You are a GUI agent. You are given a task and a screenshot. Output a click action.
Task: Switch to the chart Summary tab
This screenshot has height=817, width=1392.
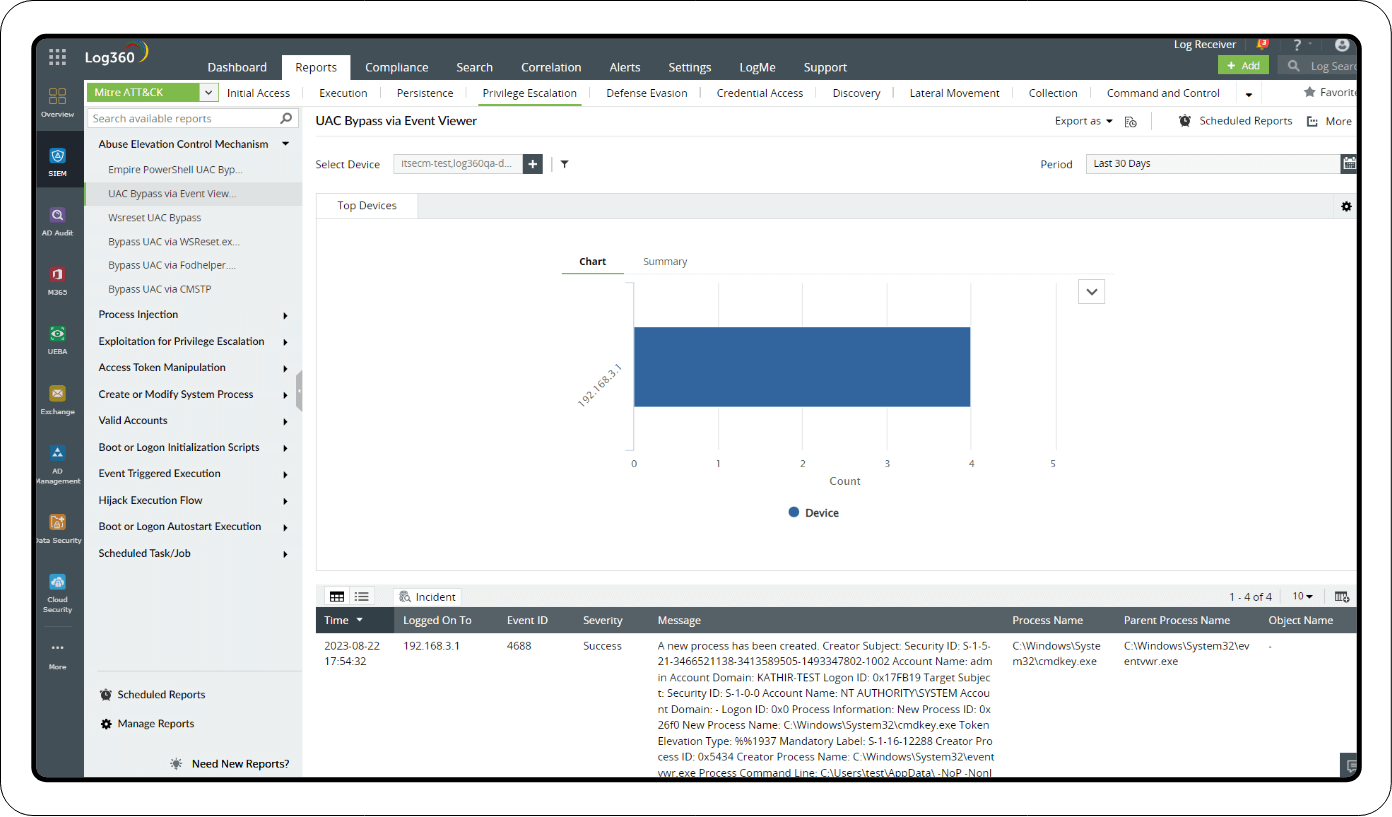tap(665, 262)
